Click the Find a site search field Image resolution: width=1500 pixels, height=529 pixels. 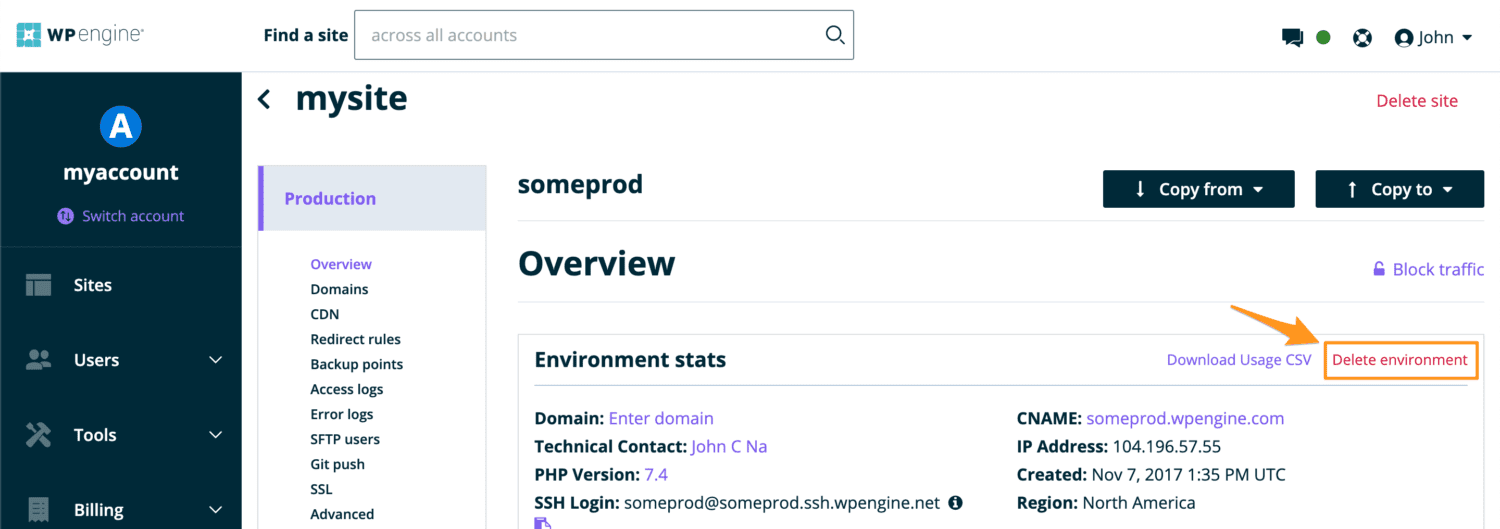click(590, 35)
